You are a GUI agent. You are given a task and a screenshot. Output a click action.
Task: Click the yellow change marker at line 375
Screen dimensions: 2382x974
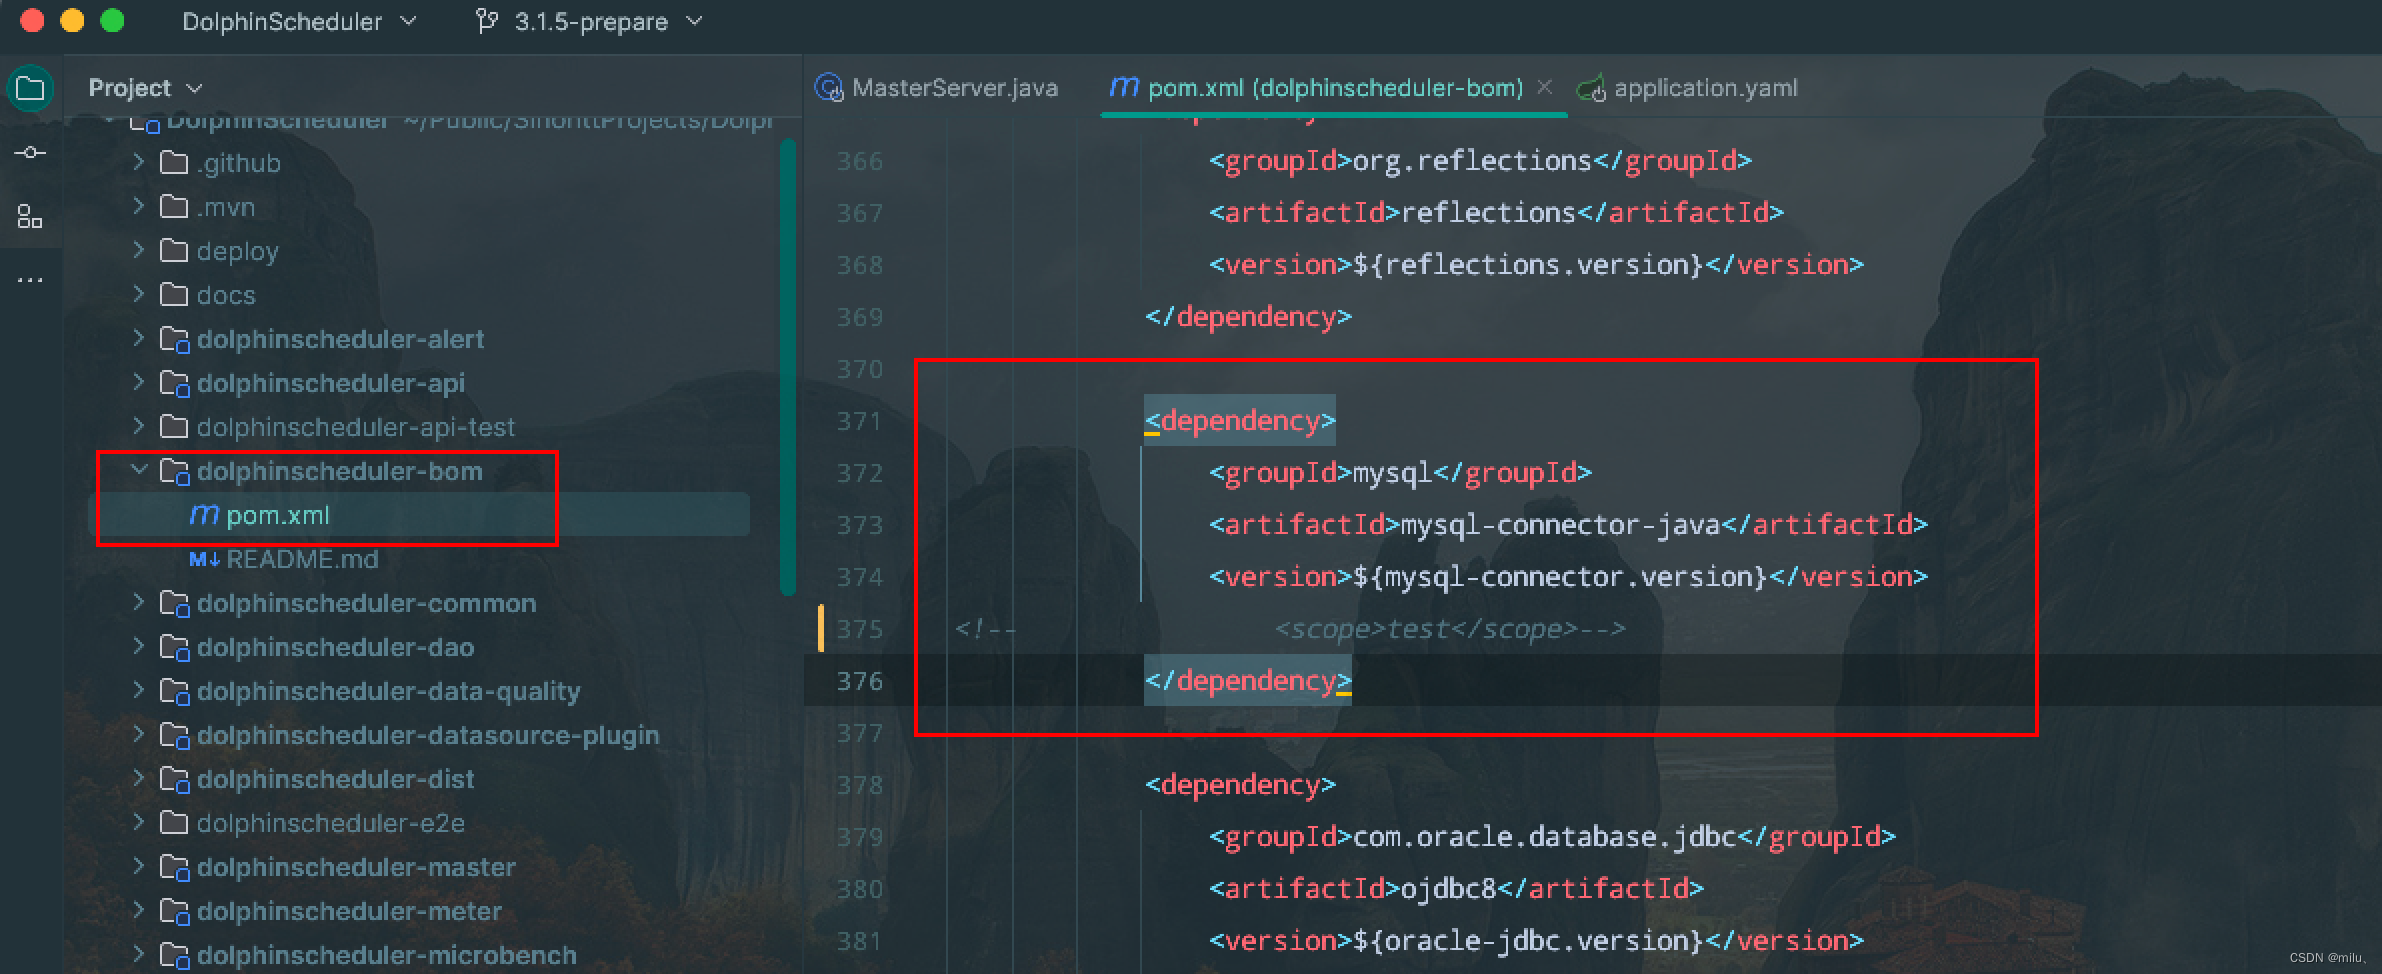[822, 629]
